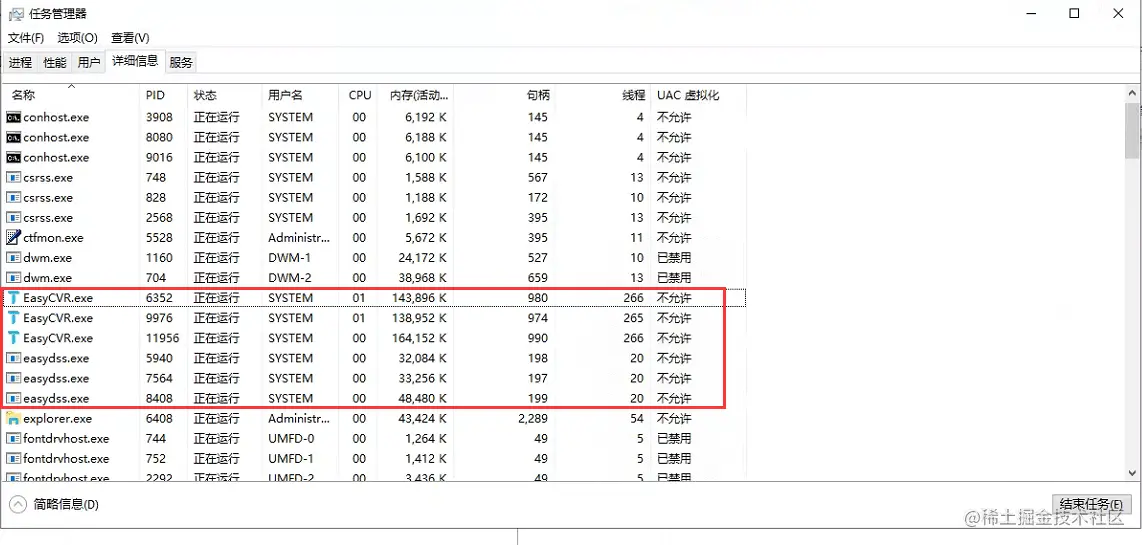
Task: Click EasyCVR.exe icon with PID 11956
Action: [13, 338]
